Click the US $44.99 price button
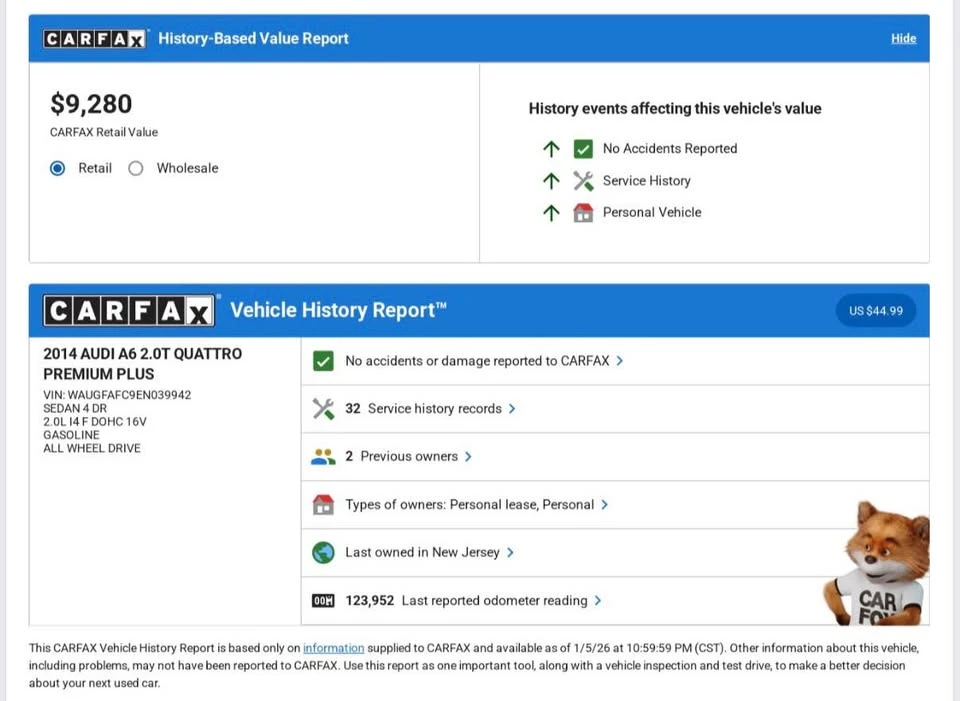The width and height of the screenshot is (960, 701). click(x=876, y=311)
